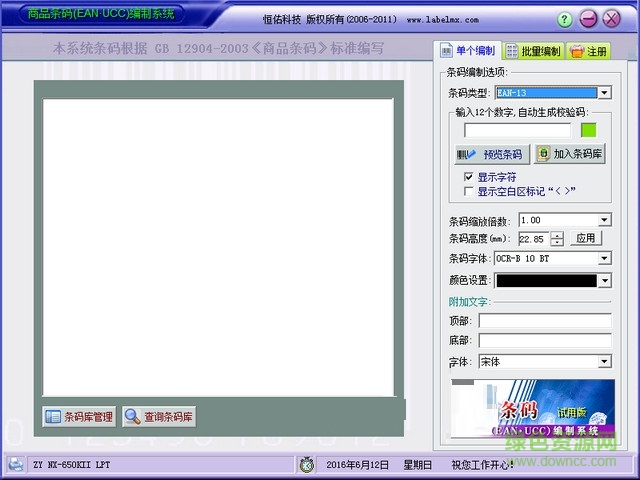Image resolution: width=640 pixels, height=480 pixels.
Task: Click the 应用 button
Action: 585,238
